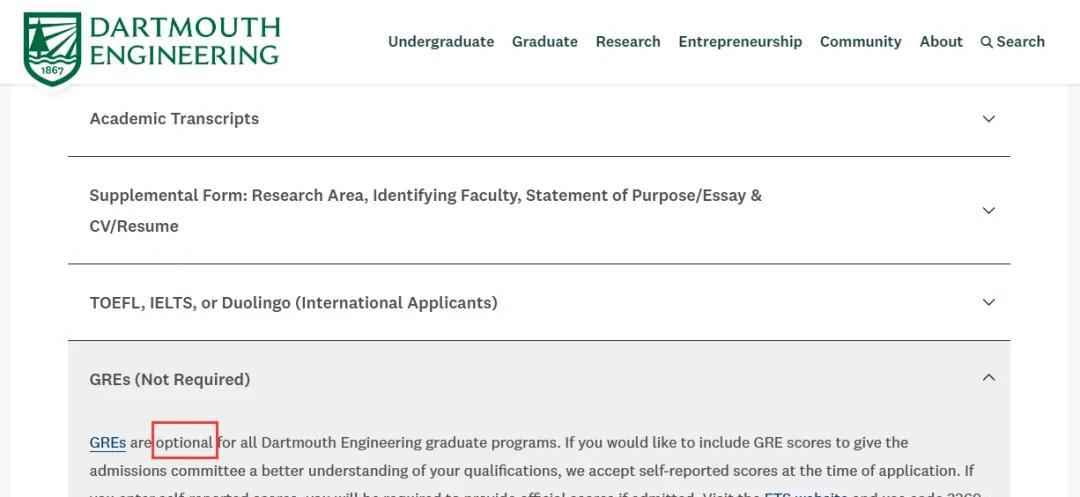Image resolution: width=1080 pixels, height=497 pixels.
Task: Go to Entrepreneurship in navigation
Action: tap(740, 42)
